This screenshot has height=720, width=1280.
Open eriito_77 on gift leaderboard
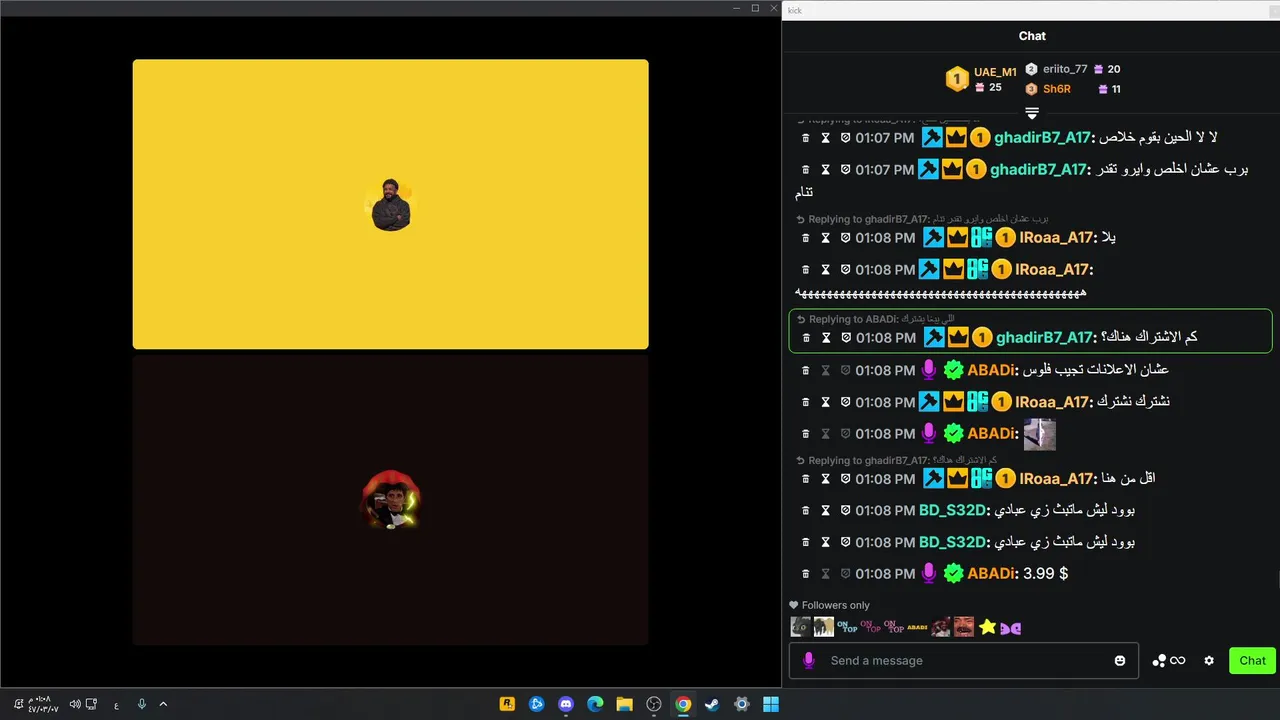[x=1064, y=69]
